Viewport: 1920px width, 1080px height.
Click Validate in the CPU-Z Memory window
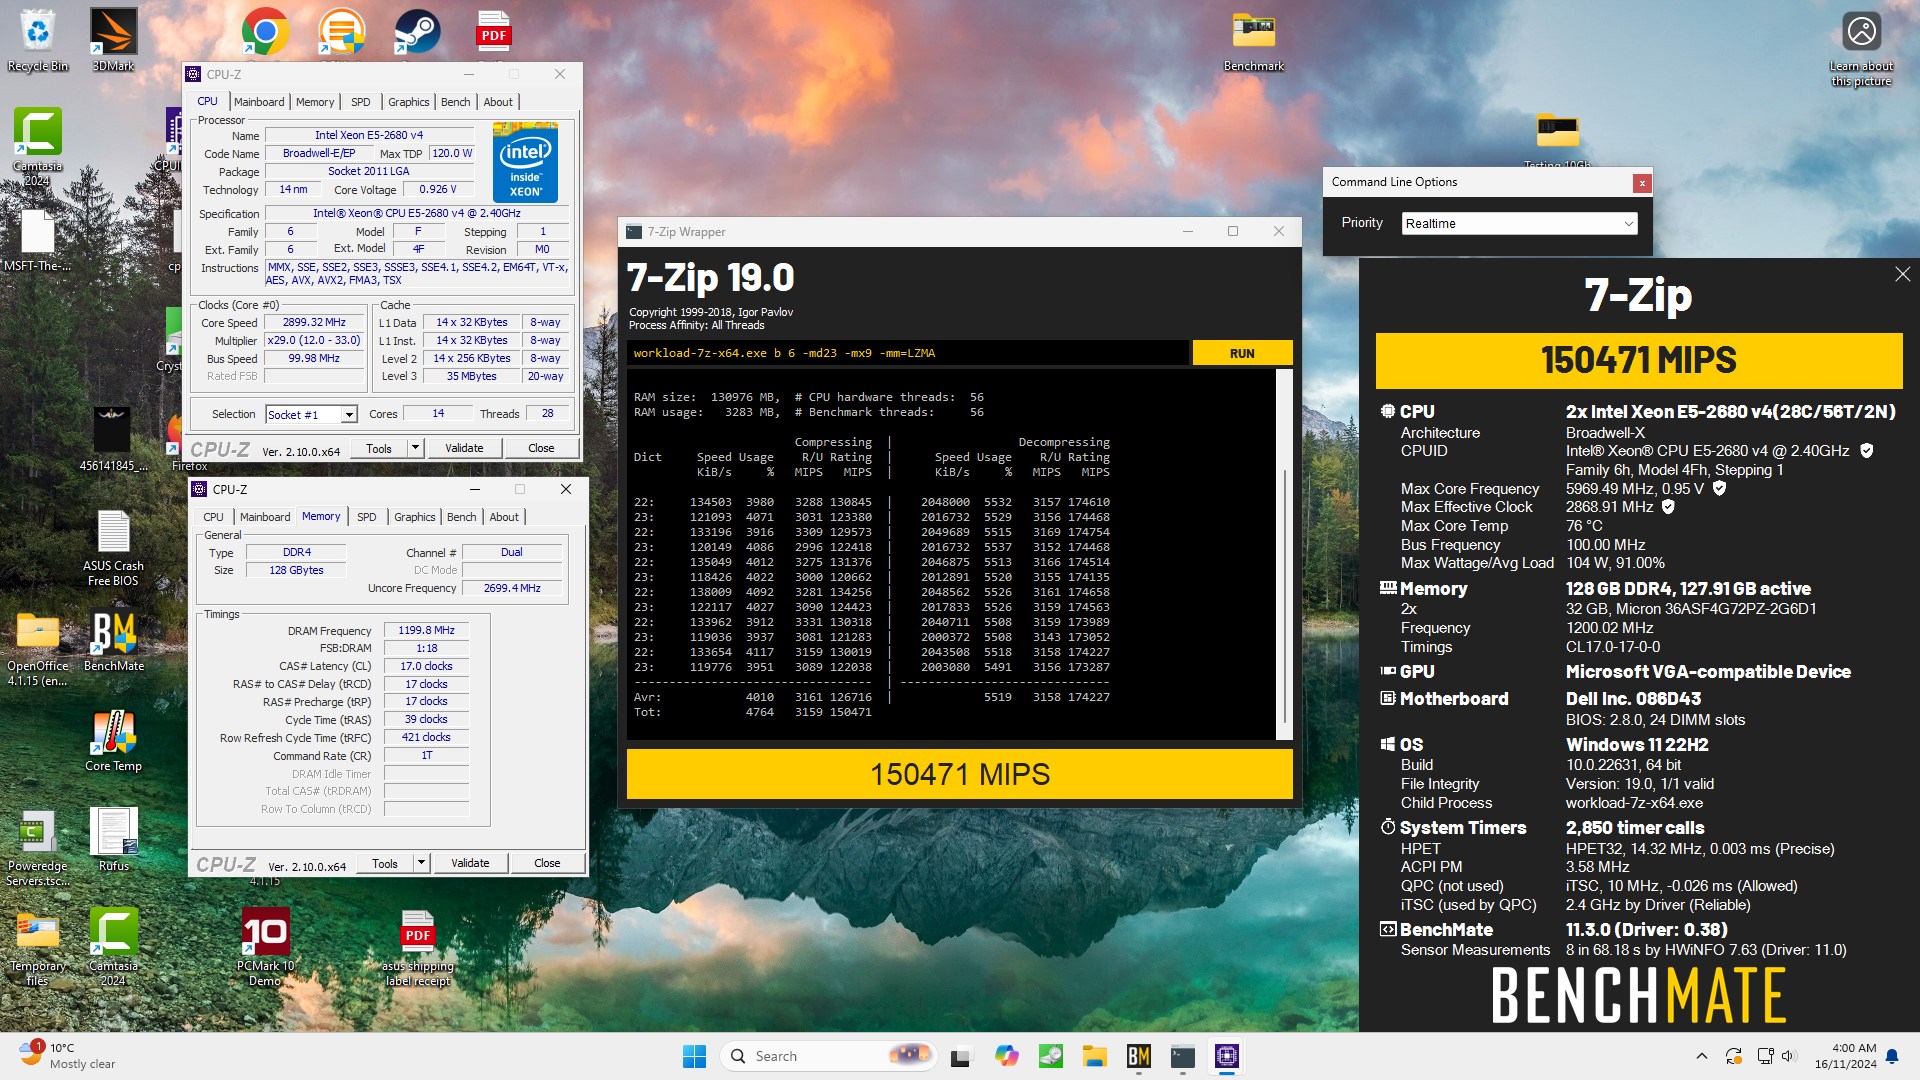point(470,863)
